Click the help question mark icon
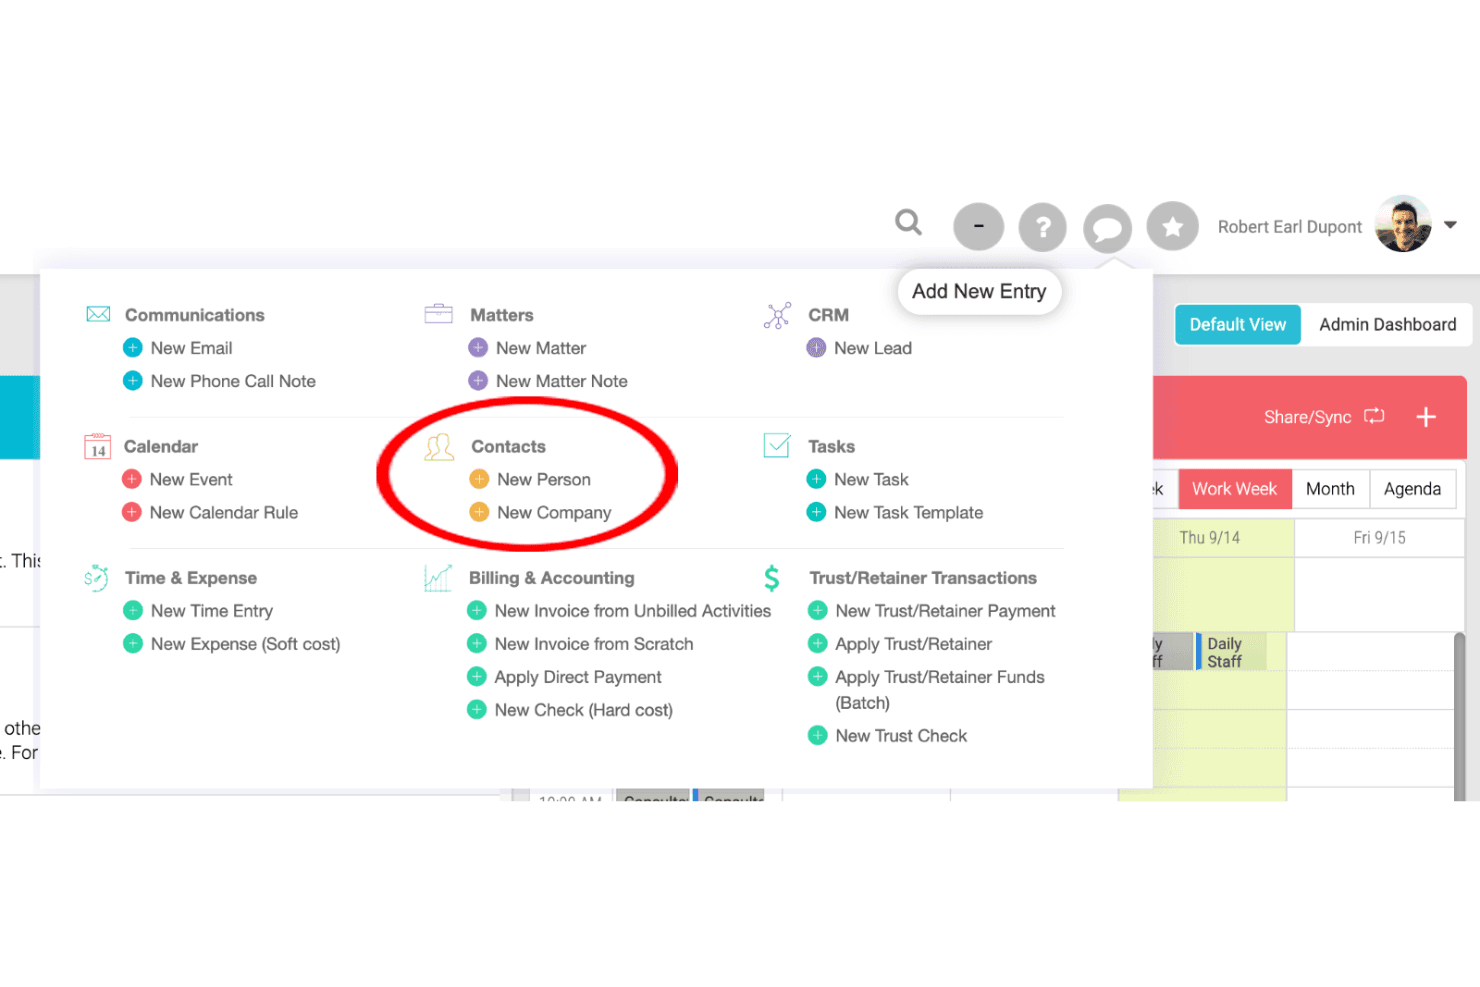 tap(1042, 227)
